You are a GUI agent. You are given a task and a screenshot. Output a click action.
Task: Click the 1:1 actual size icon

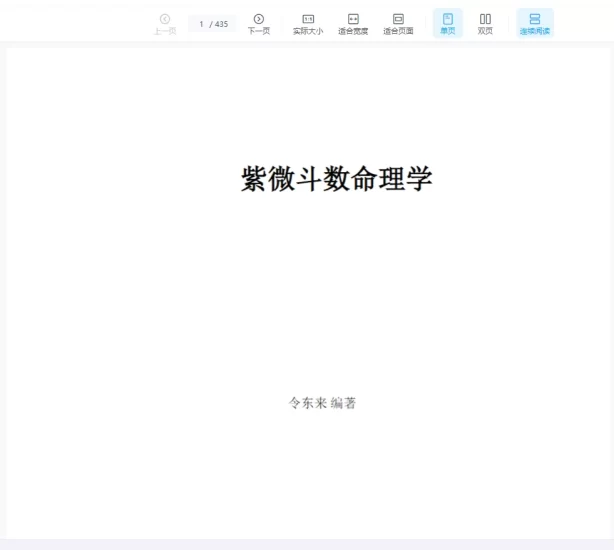point(308,19)
